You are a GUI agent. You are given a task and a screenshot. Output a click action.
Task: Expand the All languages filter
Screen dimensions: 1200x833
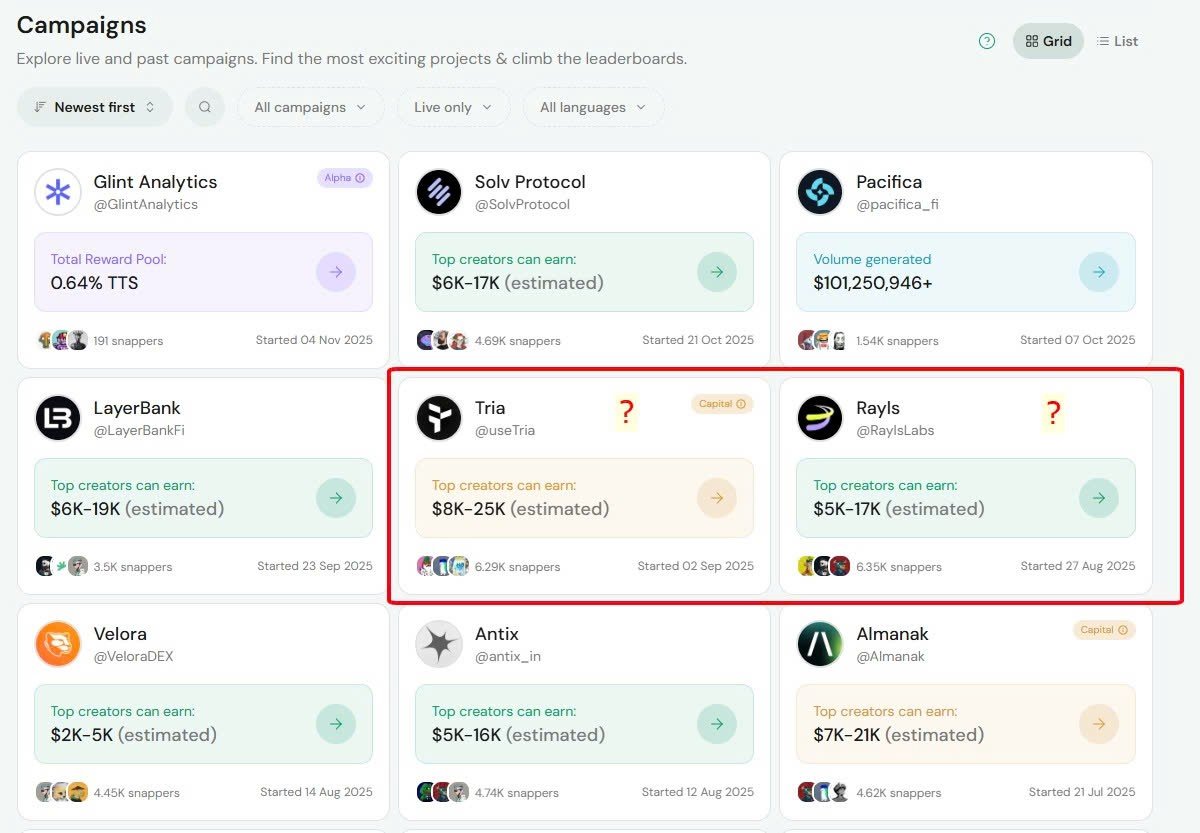tap(593, 107)
